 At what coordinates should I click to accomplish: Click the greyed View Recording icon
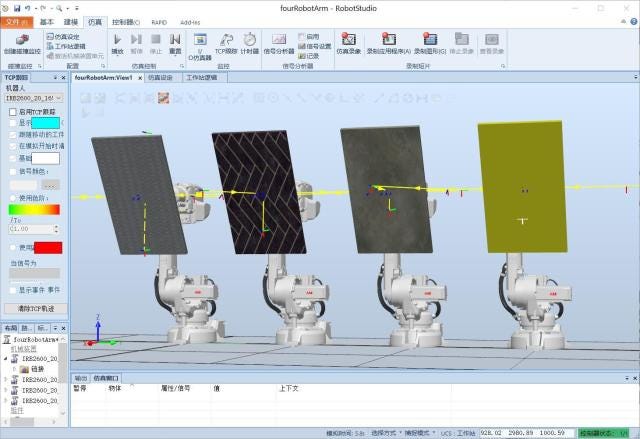[x=492, y=40]
